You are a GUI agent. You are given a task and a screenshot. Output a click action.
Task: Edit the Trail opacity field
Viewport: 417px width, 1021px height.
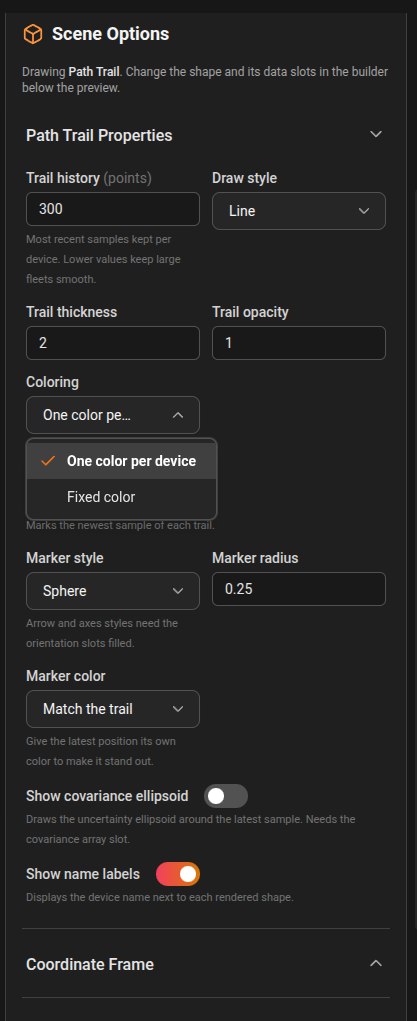(298, 343)
